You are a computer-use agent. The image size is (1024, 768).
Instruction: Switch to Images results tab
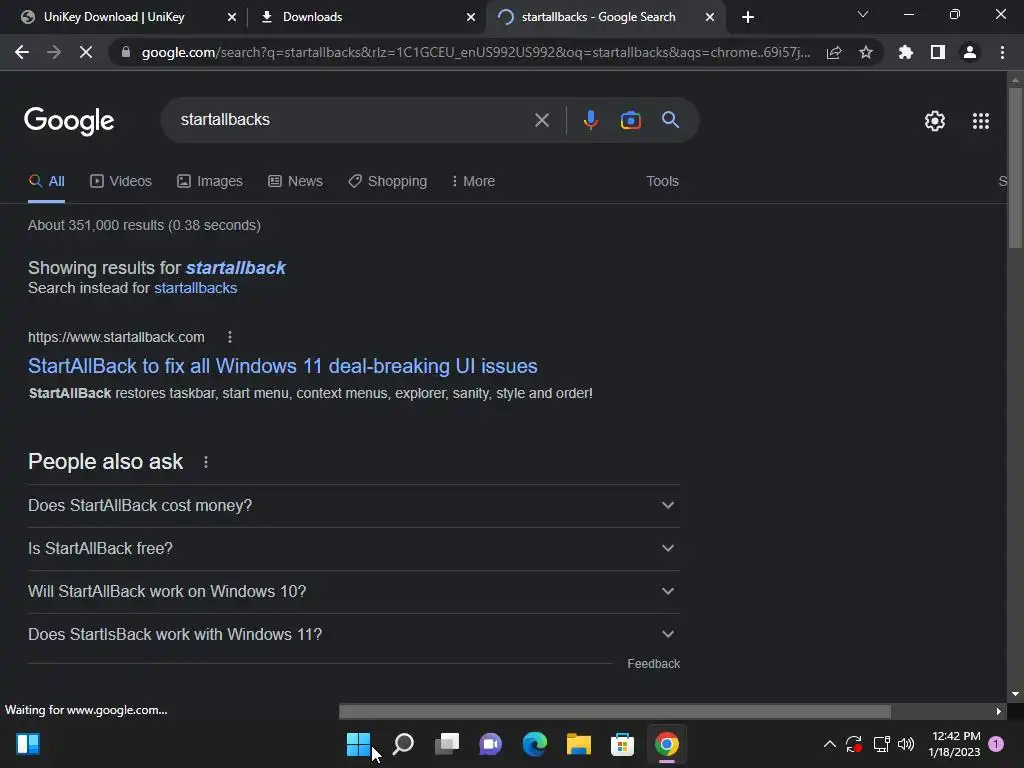click(x=210, y=182)
